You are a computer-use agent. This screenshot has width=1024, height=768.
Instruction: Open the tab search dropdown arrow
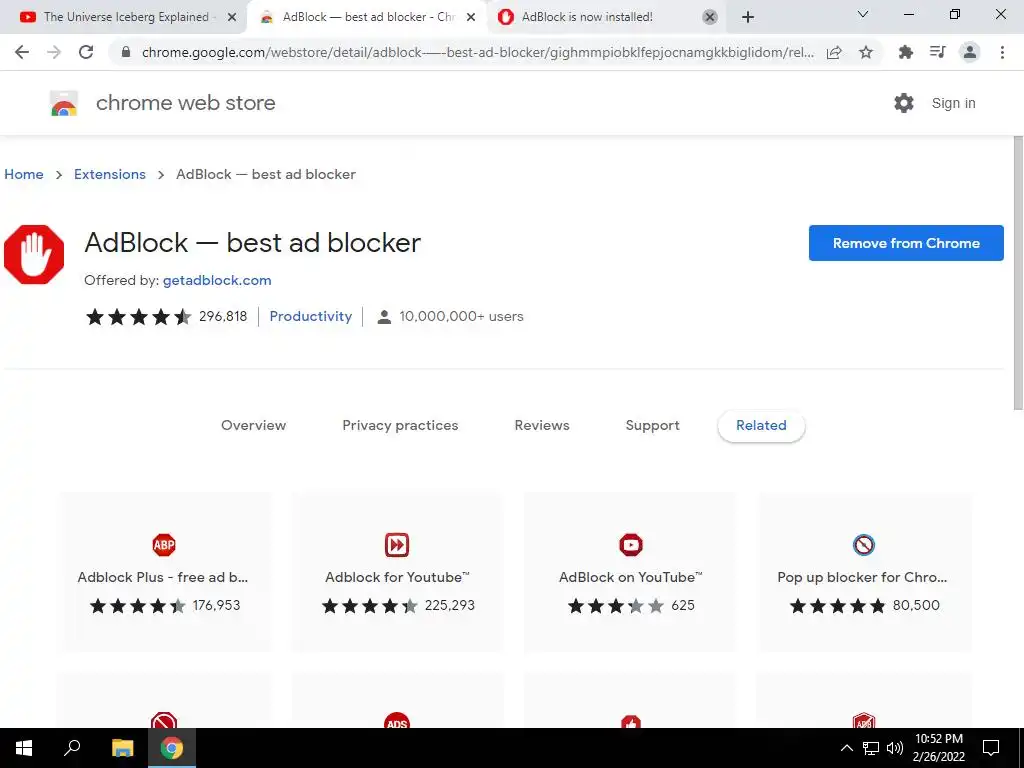[x=863, y=14]
